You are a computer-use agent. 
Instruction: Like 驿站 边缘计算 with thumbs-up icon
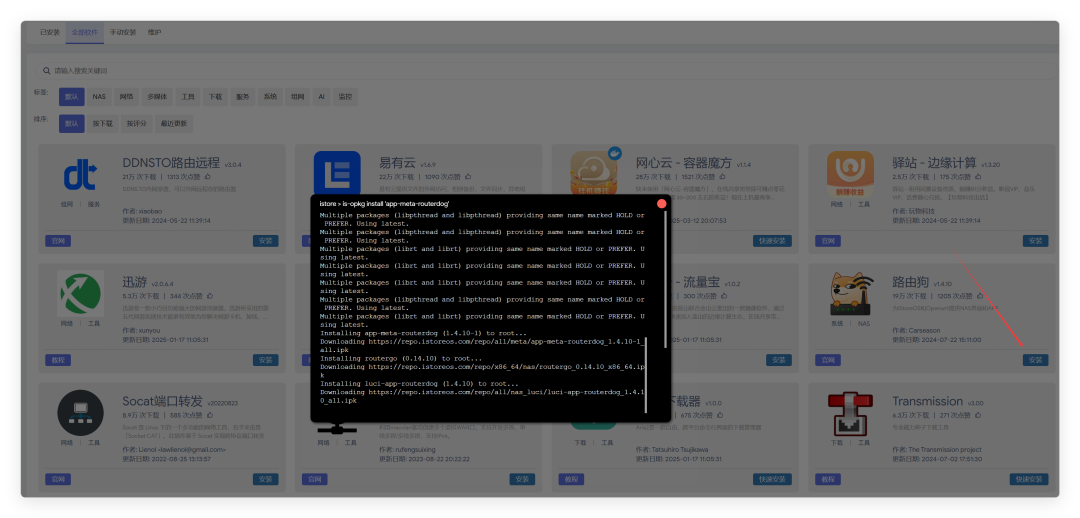(977, 177)
